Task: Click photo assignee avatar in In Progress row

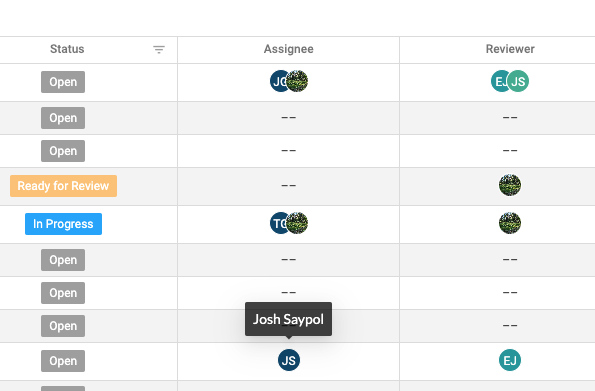Action: coord(297,223)
